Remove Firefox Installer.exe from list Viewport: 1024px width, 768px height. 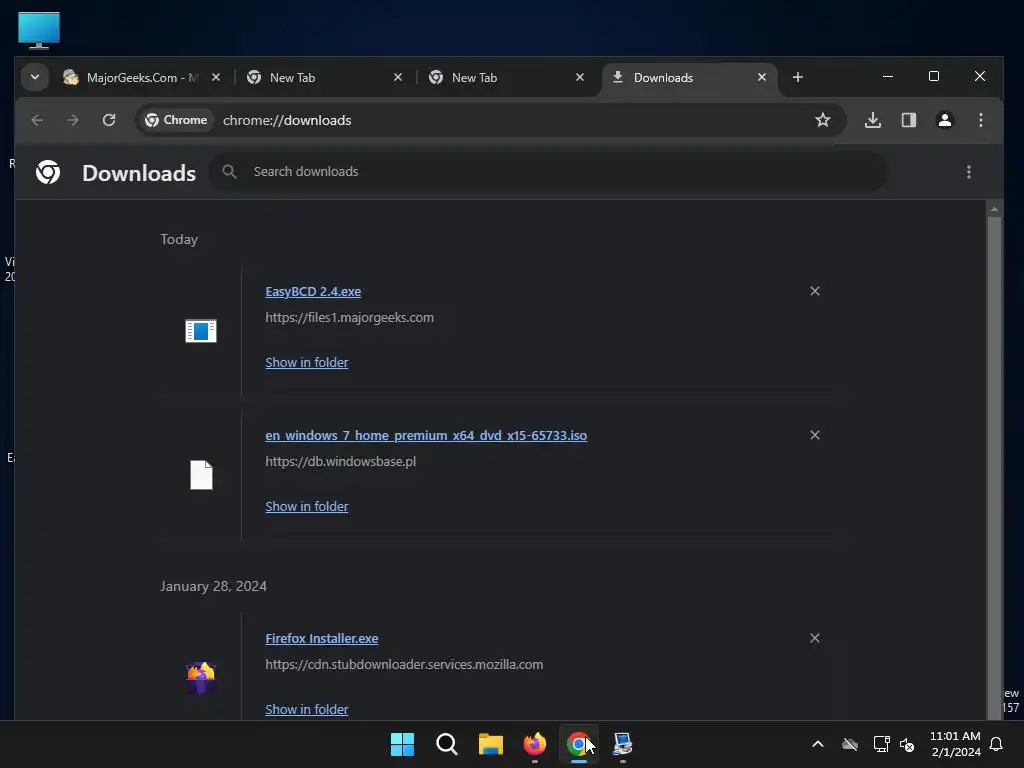pos(814,638)
